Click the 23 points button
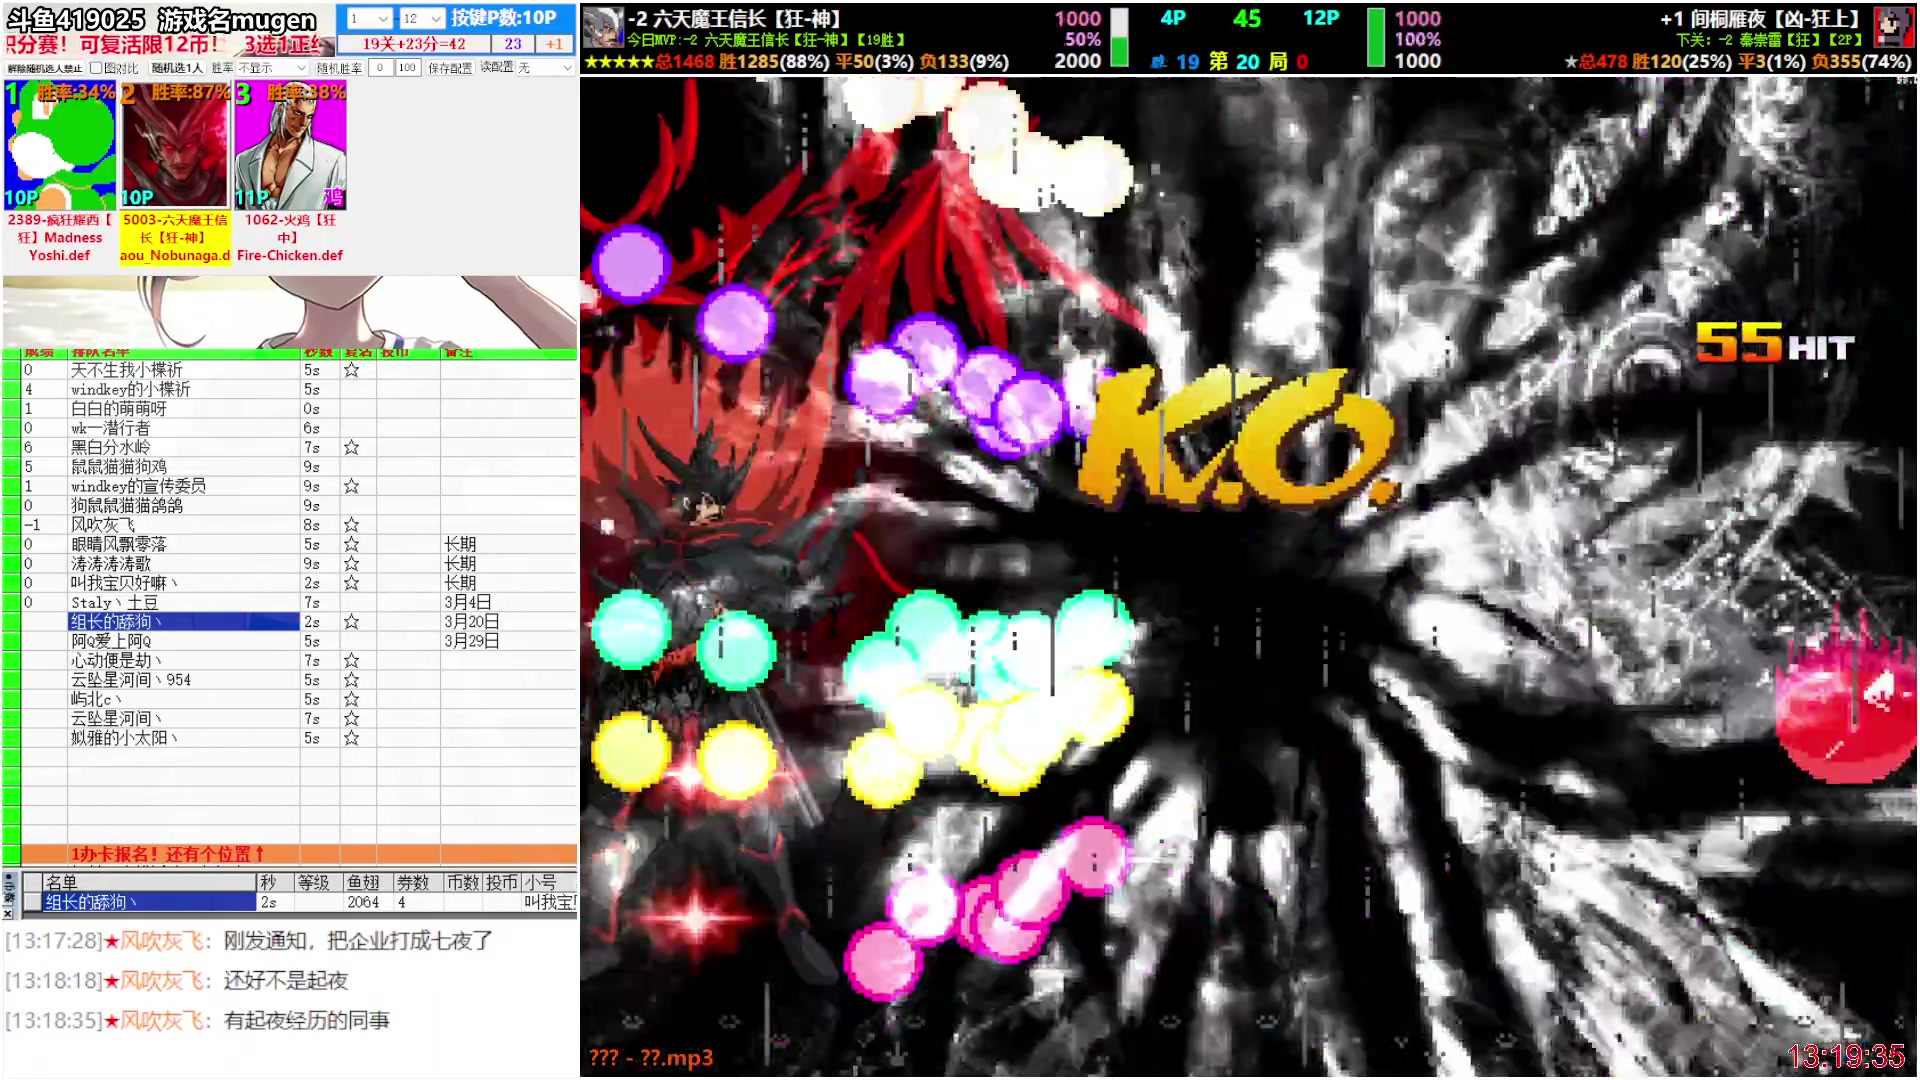The width and height of the screenshot is (1920, 1080). click(x=513, y=44)
